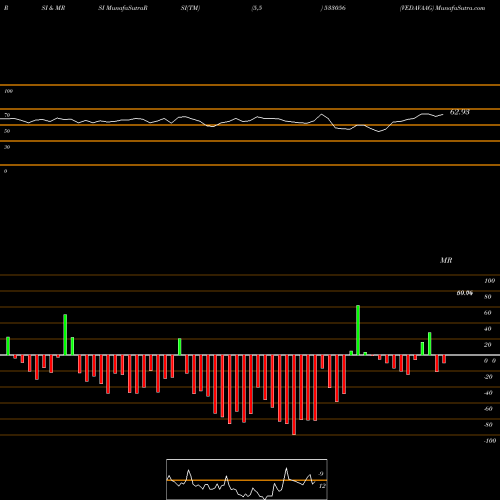Screen dimensions: 500x500
Task: Click the value 12 in the mini chart
Action: click(322, 486)
